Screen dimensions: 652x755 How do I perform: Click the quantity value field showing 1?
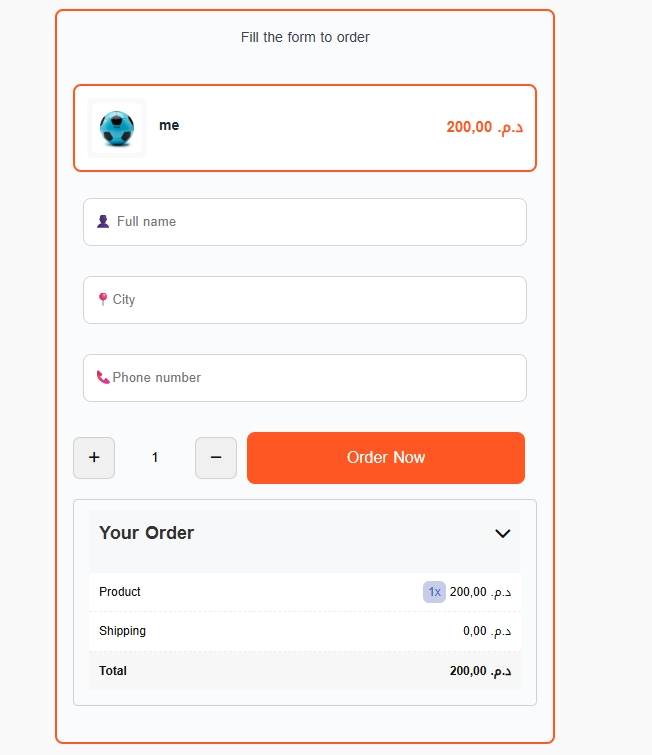click(155, 458)
